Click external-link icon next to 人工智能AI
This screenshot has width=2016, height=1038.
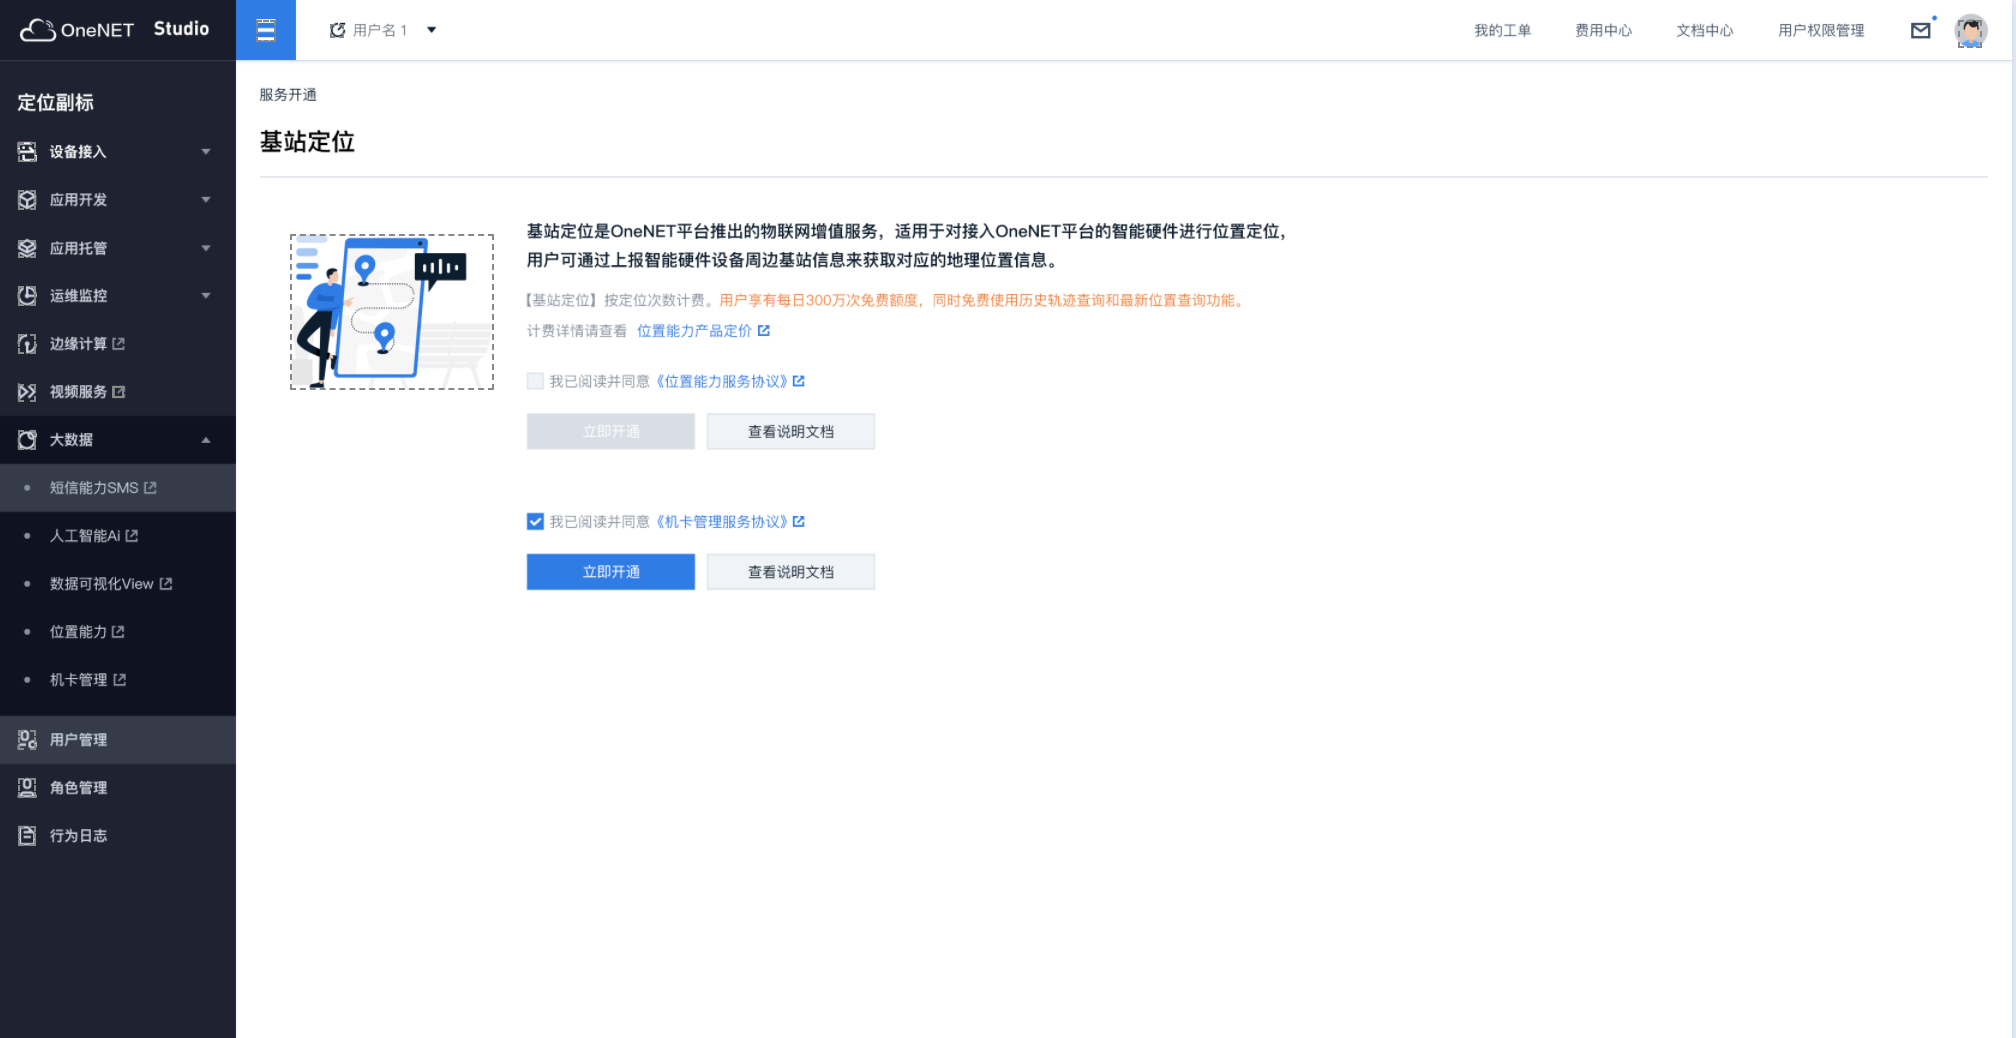pos(132,536)
